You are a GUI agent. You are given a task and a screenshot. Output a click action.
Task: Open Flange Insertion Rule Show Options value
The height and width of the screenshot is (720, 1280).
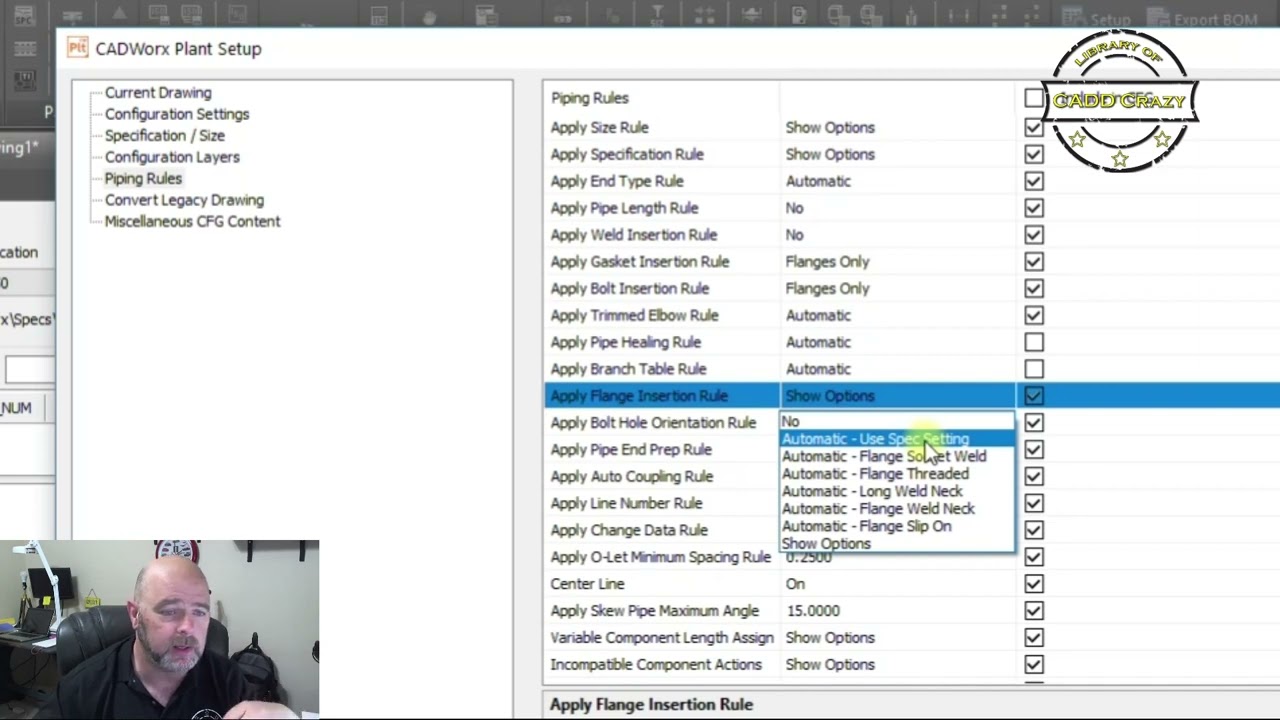[897, 396]
